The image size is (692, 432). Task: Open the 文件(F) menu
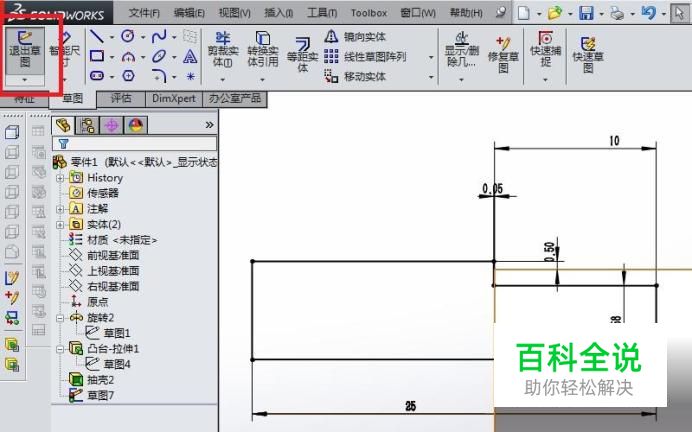144,13
